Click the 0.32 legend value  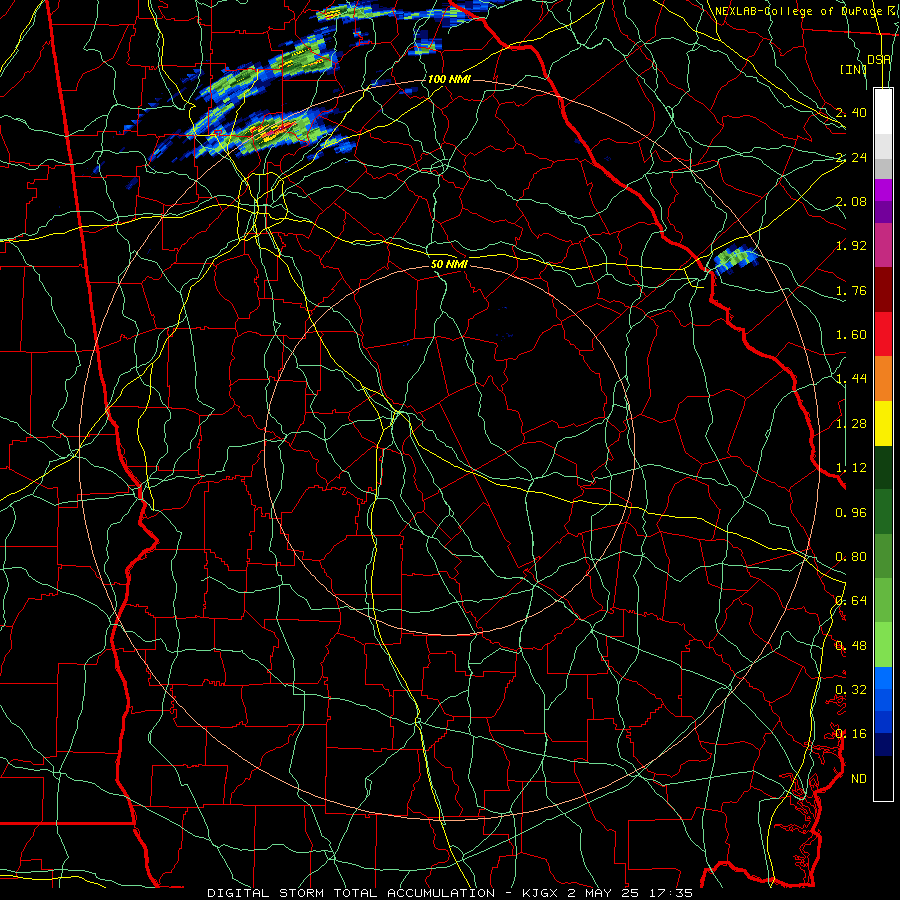tap(851, 690)
